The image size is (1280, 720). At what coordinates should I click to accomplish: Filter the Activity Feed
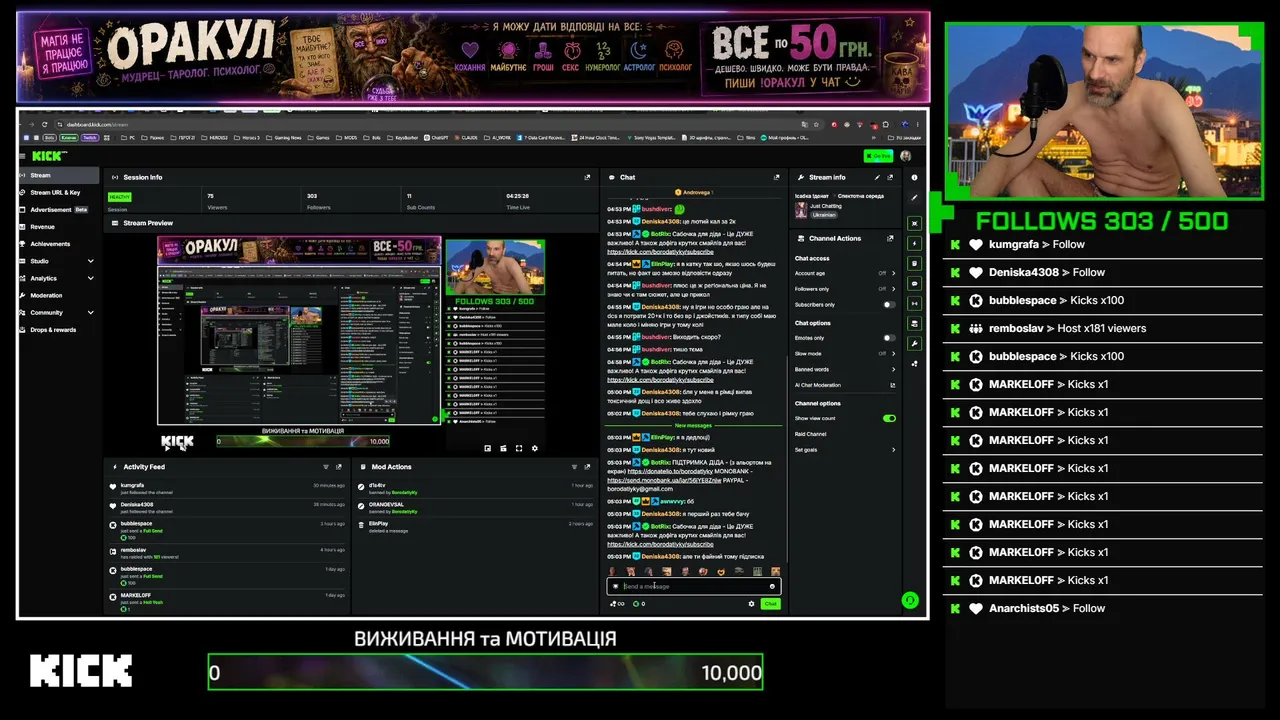click(x=325, y=467)
